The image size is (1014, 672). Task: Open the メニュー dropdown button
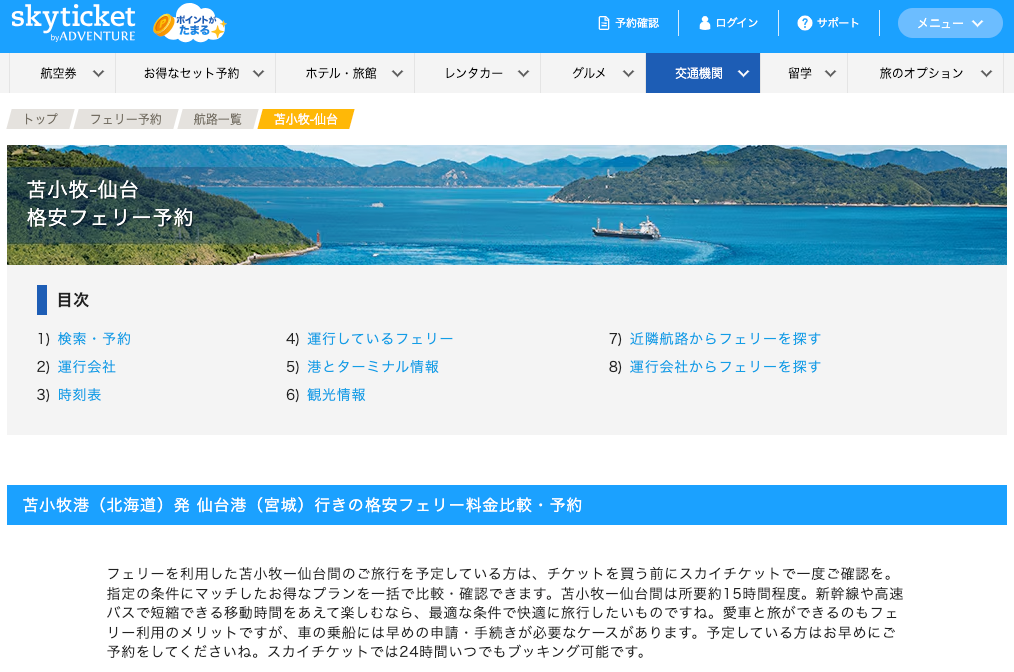tap(949, 23)
